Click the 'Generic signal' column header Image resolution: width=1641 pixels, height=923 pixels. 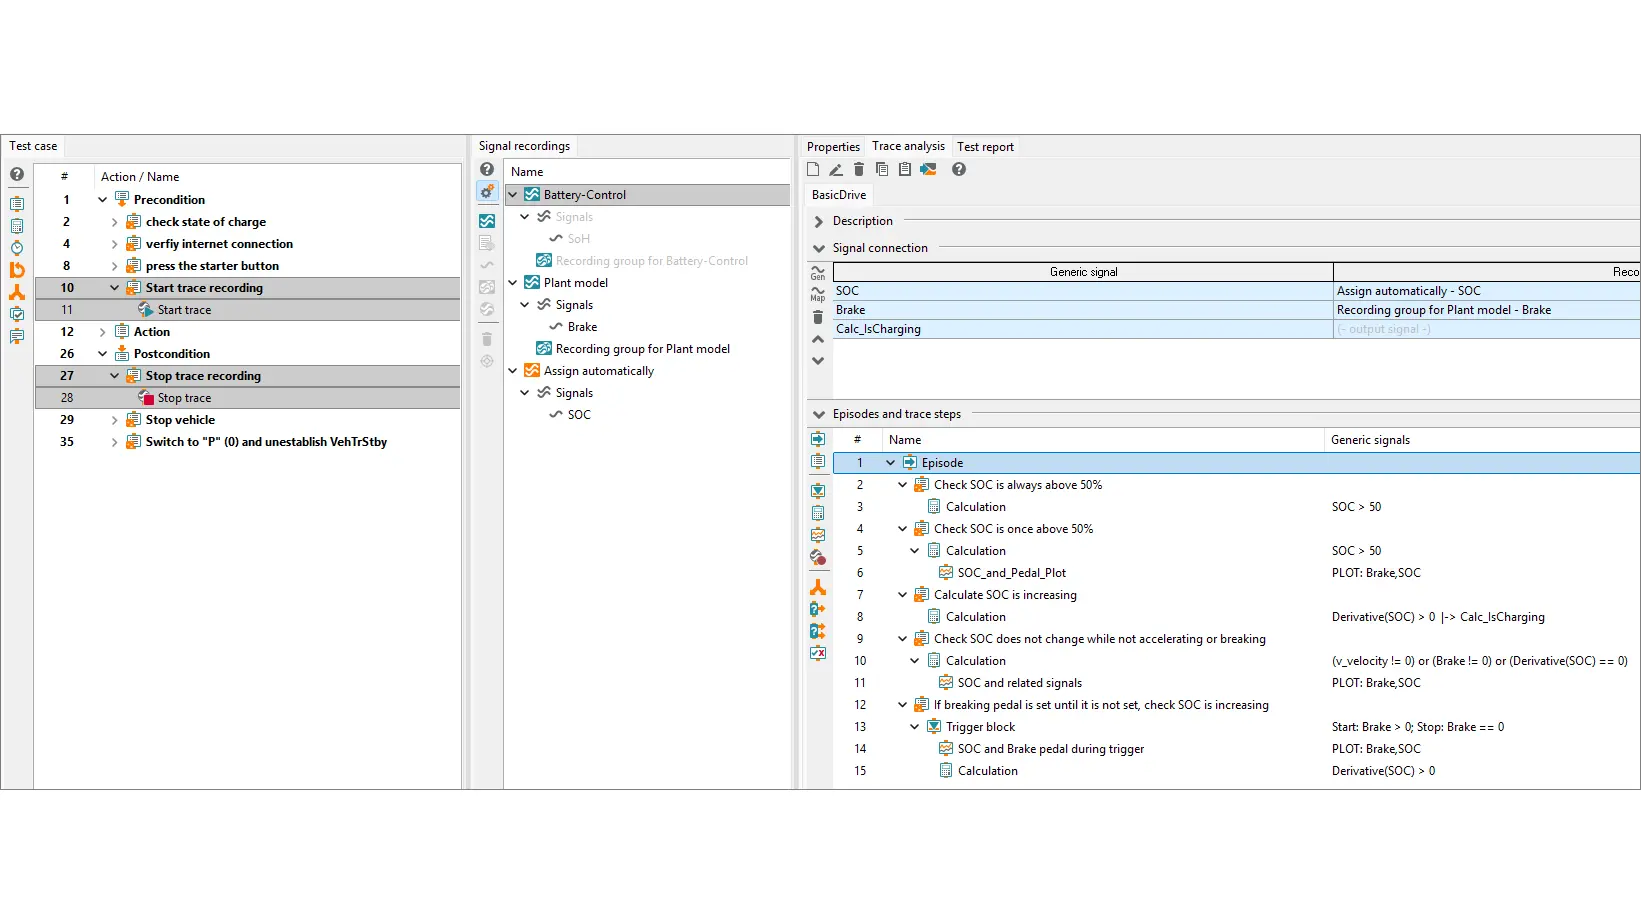1083,272
